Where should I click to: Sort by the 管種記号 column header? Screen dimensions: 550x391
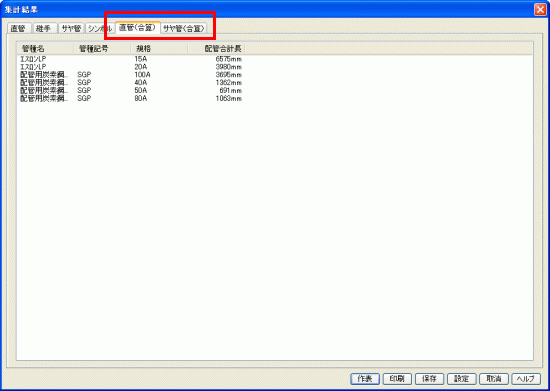pos(102,49)
